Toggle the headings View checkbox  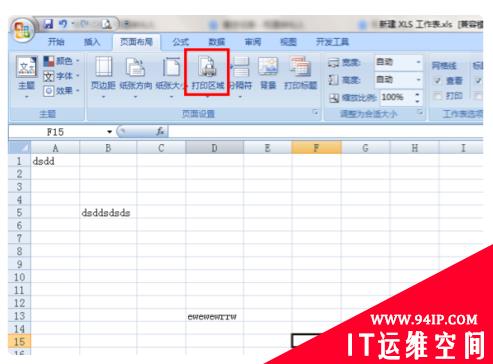(x=478, y=81)
